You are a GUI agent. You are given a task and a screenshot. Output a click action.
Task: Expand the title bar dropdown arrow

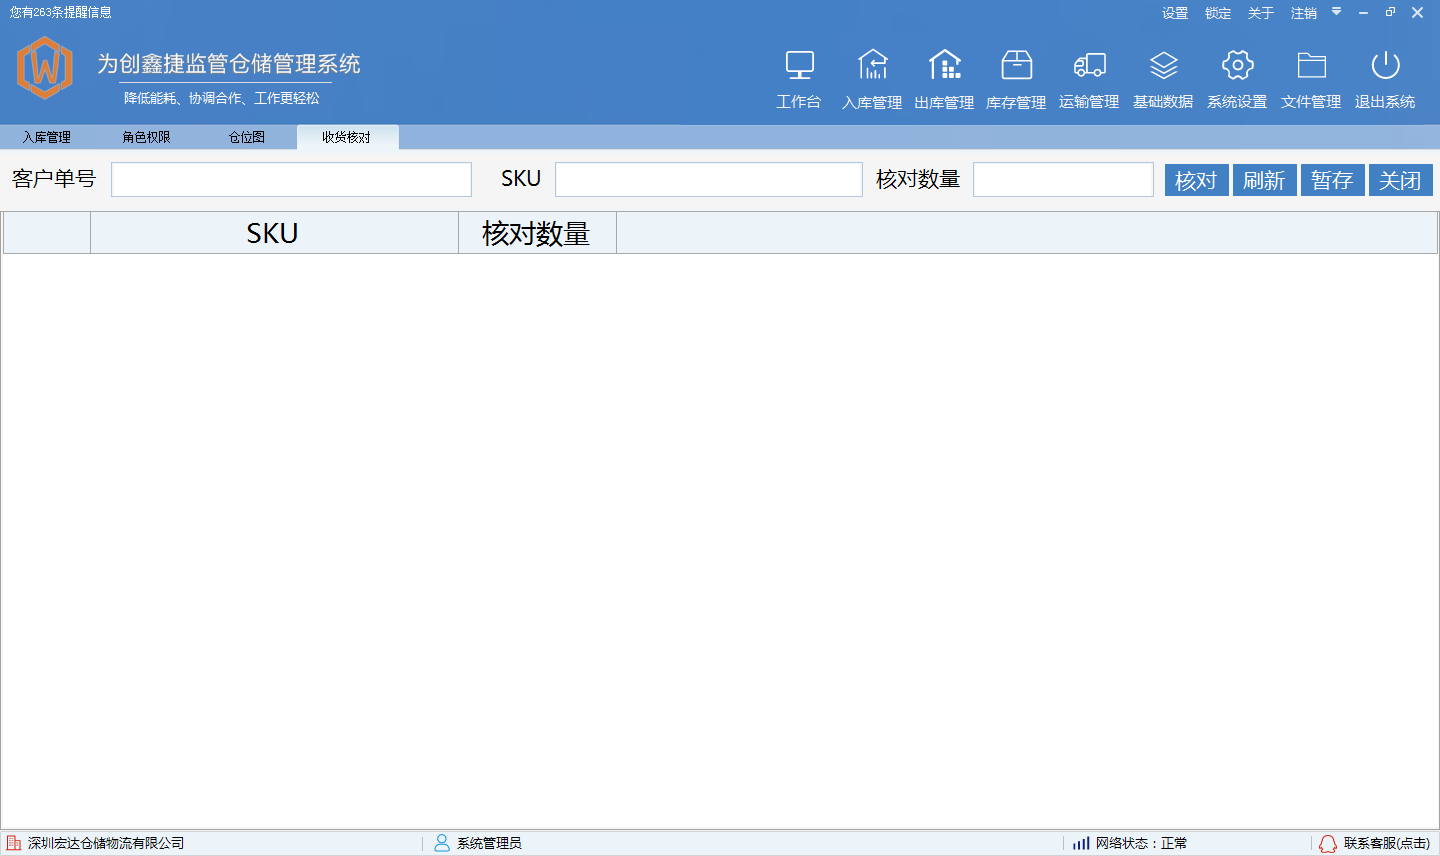pyautogui.click(x=1336, y=12)
